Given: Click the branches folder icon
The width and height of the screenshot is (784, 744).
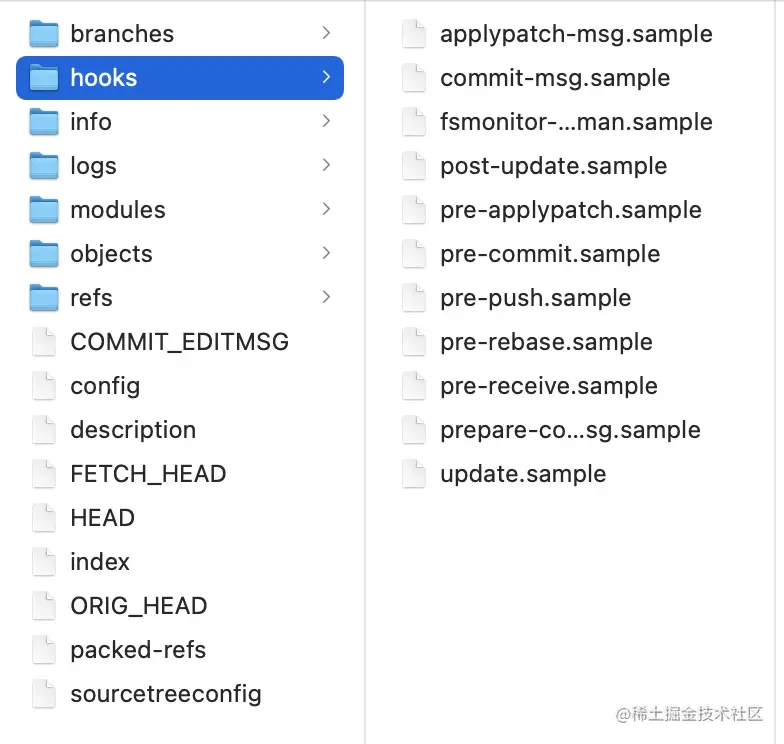Looking at the screenshot, I should tap(44, 34).
